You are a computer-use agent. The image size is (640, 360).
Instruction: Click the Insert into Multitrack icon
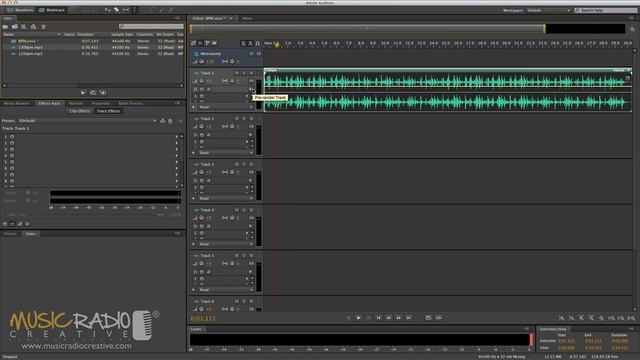tap(33, 27)
